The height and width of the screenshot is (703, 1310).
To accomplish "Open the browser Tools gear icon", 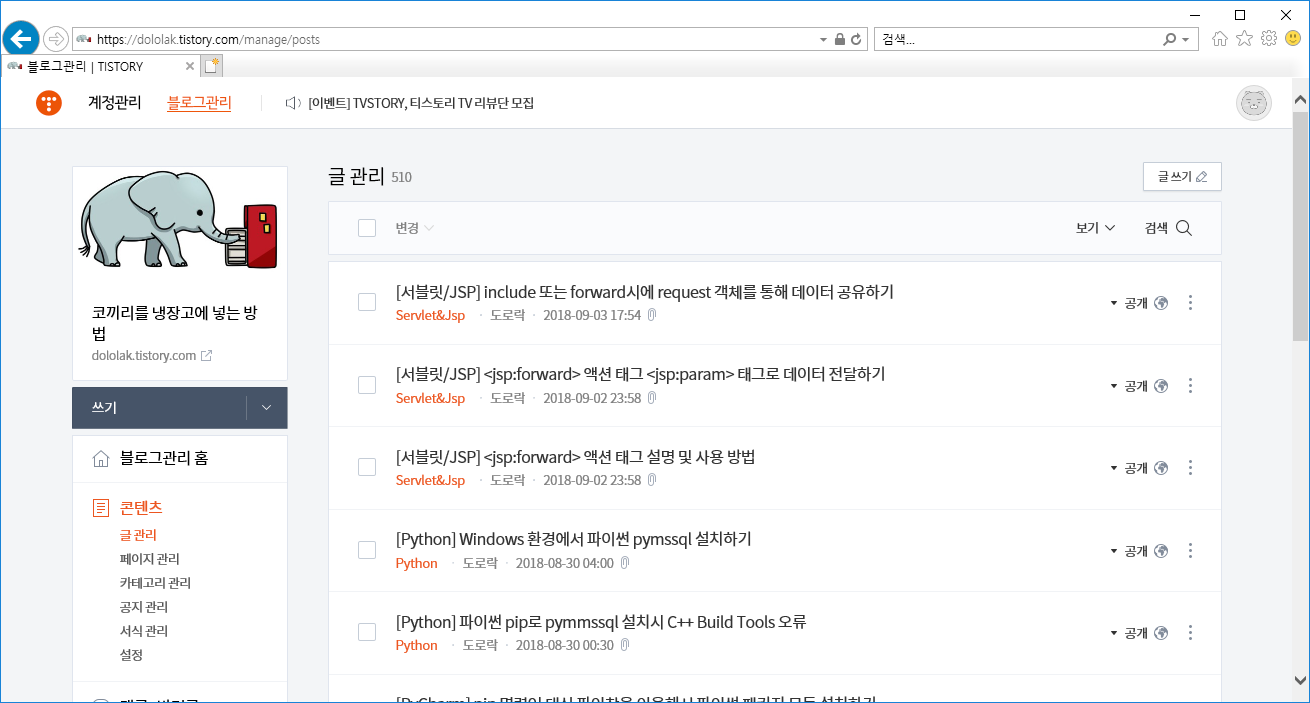I will tap(1269, 39).
